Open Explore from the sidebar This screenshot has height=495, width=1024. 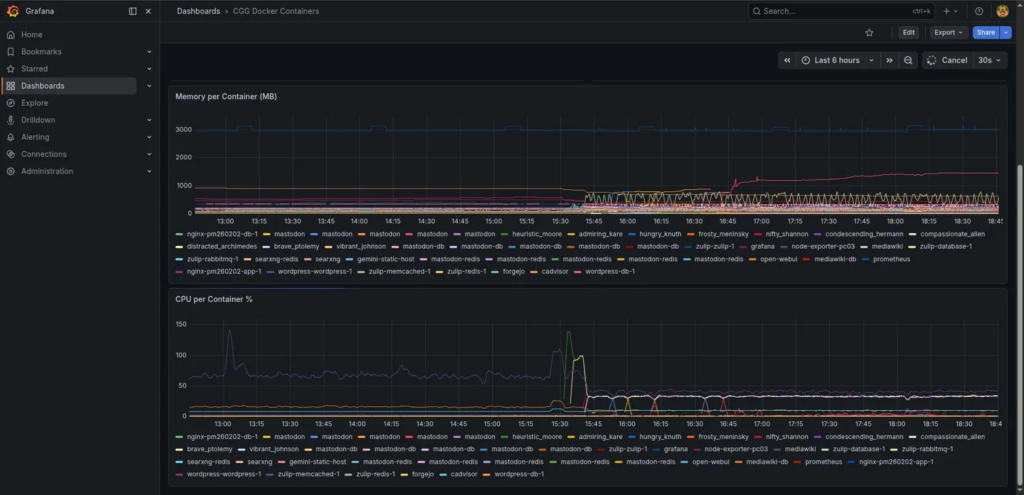(34, 103)
